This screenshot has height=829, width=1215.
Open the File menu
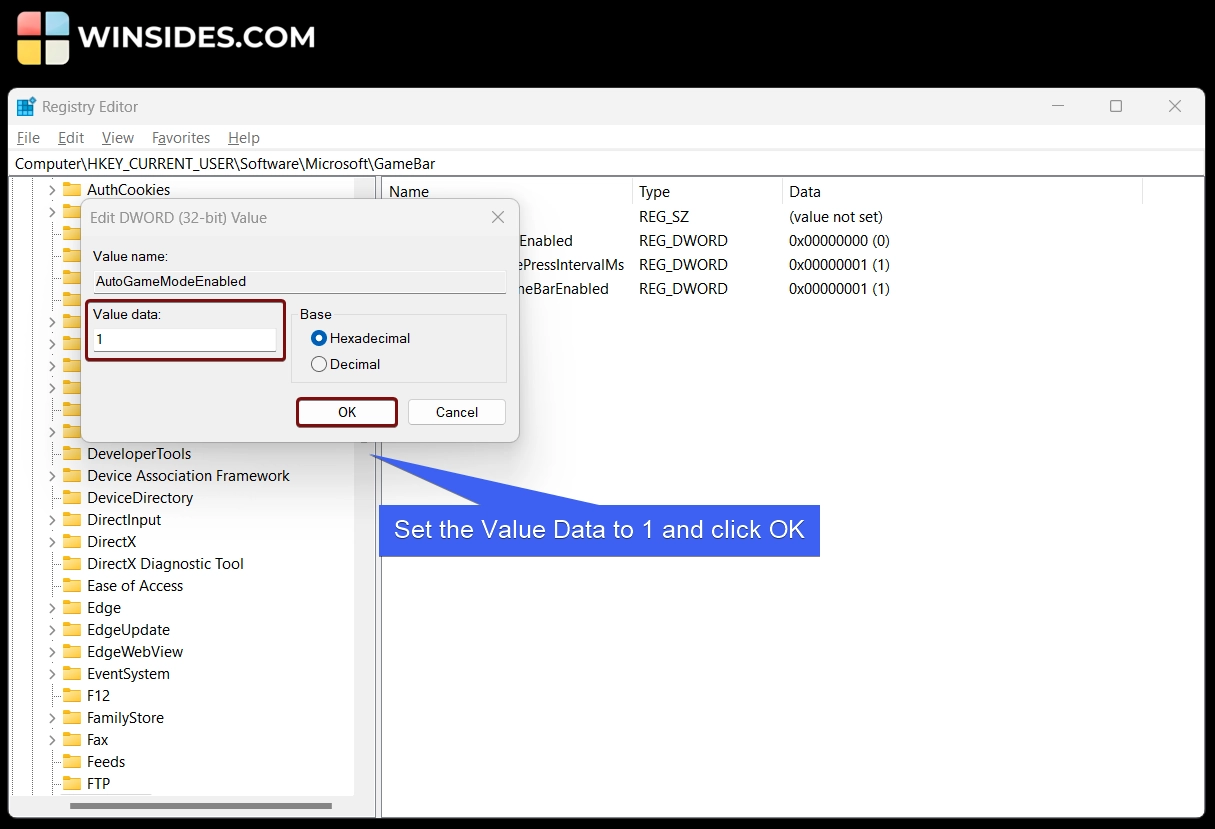point(28,138)
